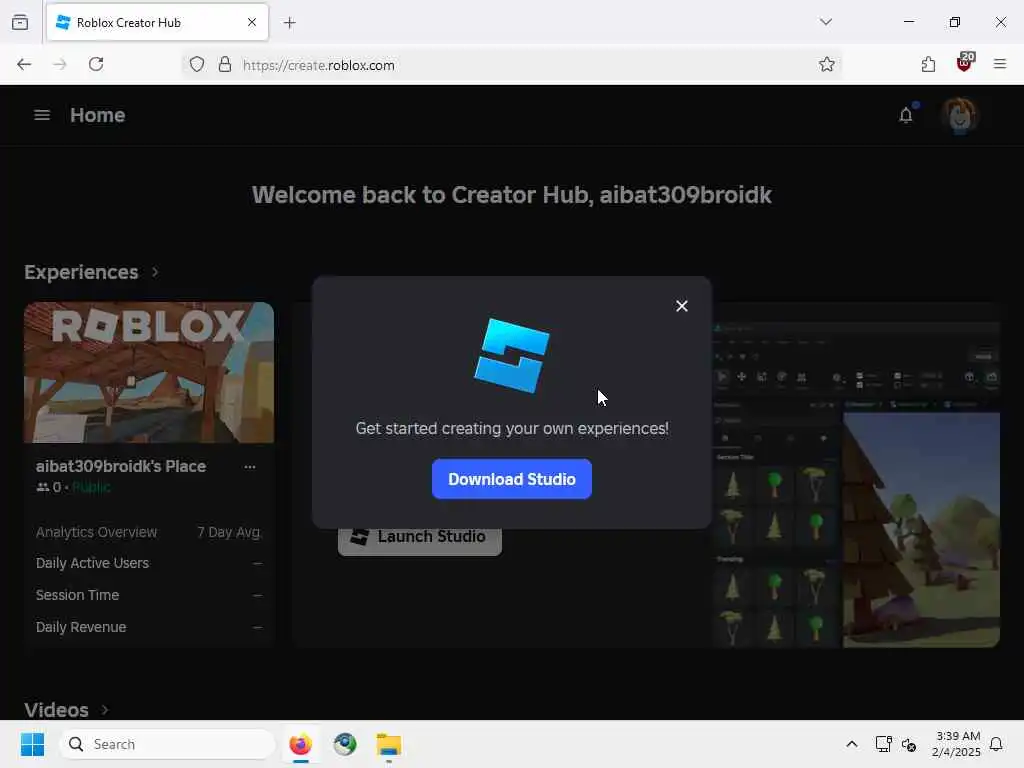Click the Session Time row
Image resolution: width=1024 pixels, height=768 pixels.
[149, 595]
